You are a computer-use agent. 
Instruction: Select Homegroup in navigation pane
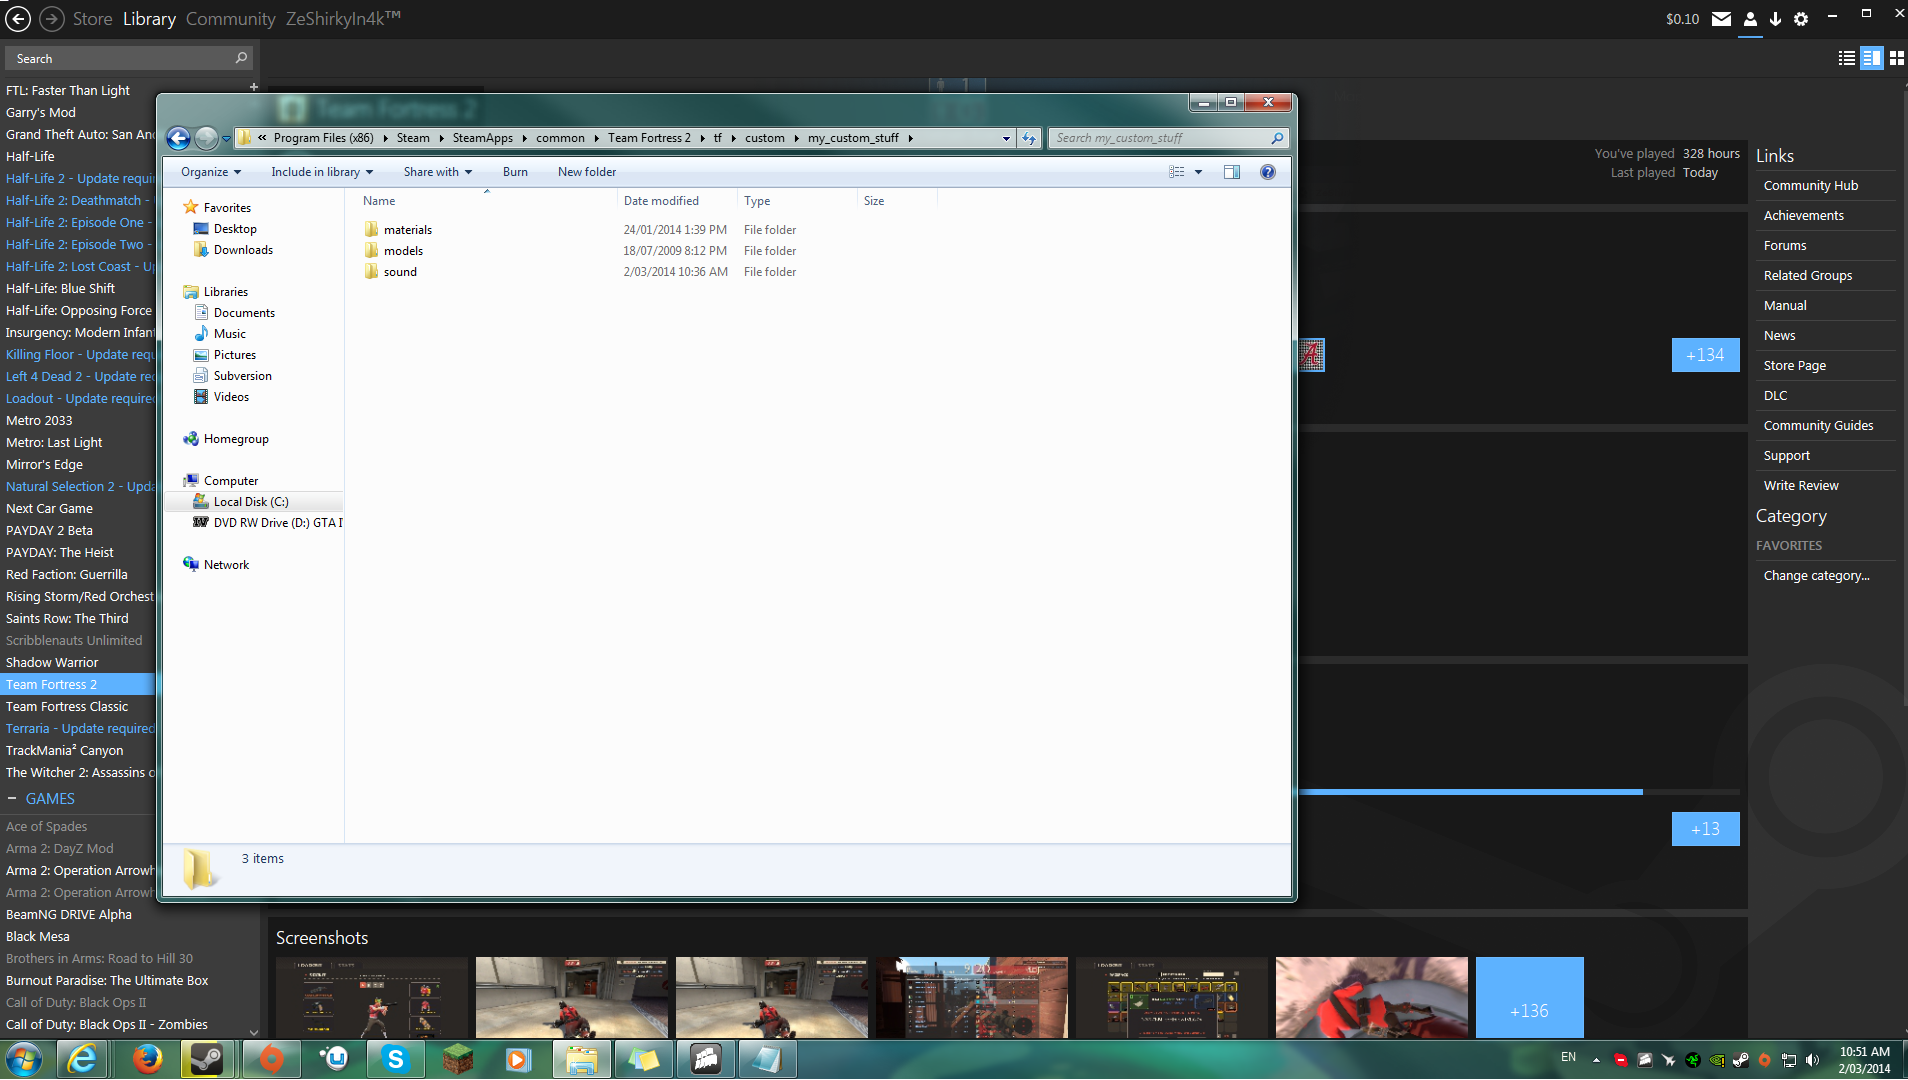click(236, 439)
